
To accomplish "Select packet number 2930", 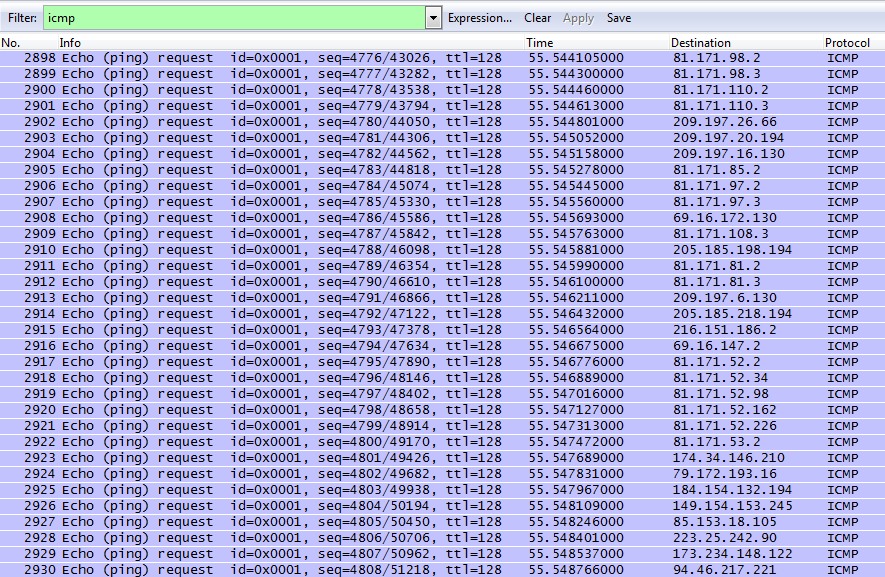I will [x=442, y=570].
